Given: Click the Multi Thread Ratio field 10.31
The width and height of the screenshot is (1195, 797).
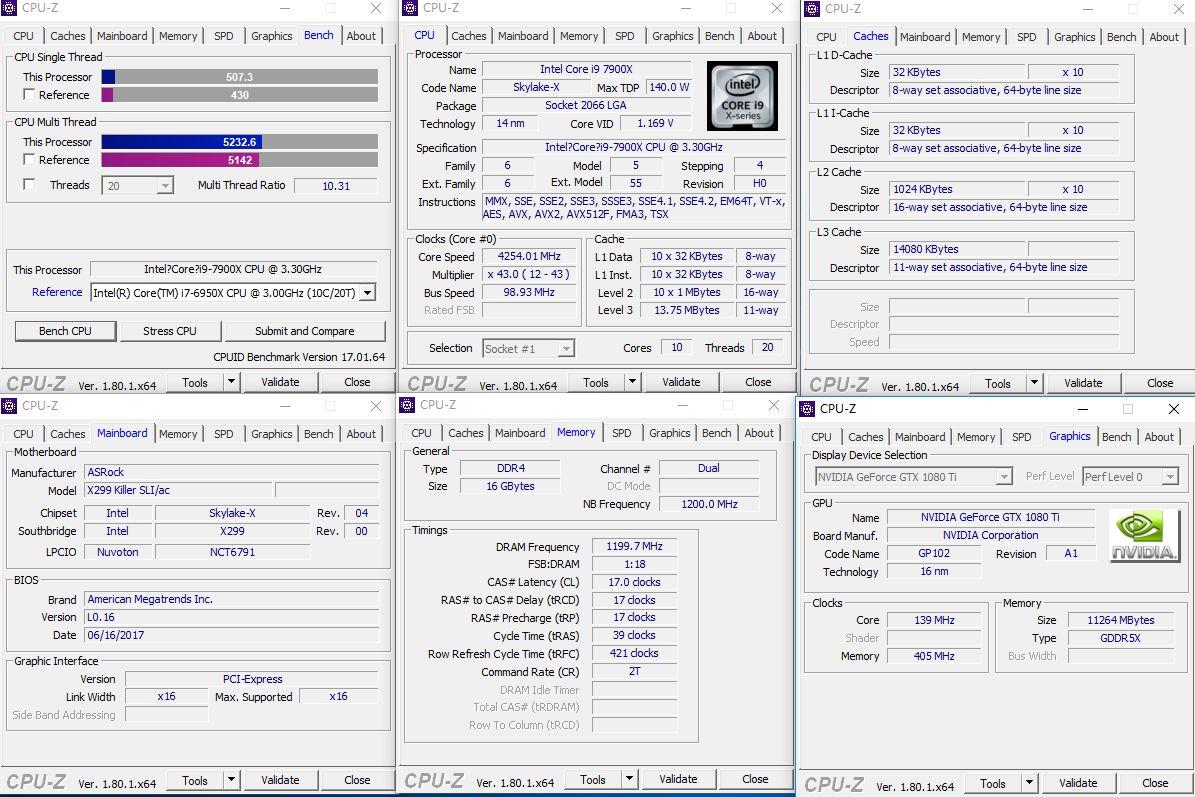Looking at the screenshot, I should pos(336,185).
